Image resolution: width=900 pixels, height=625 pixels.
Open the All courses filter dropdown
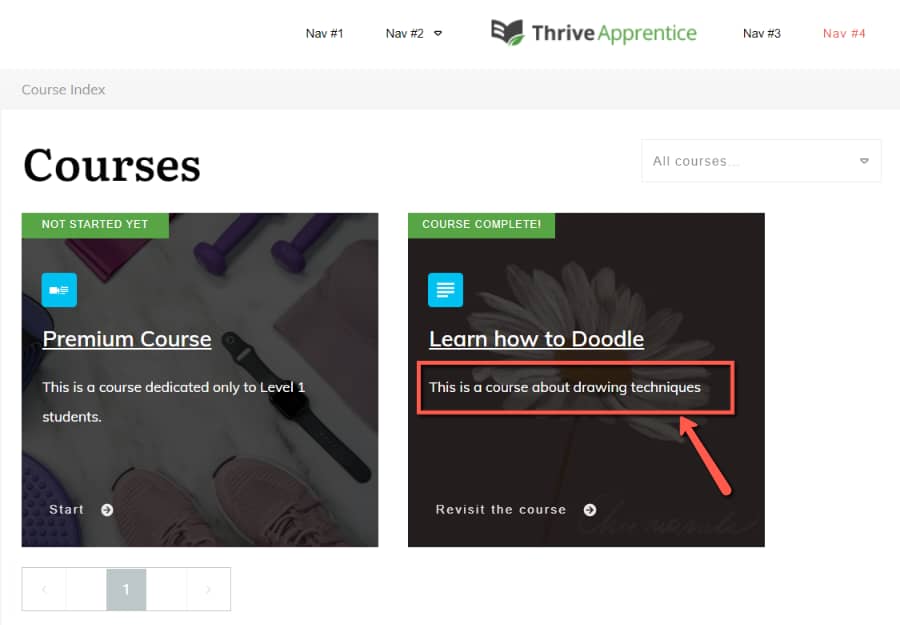pyautogui.click(x=761, y=161)
